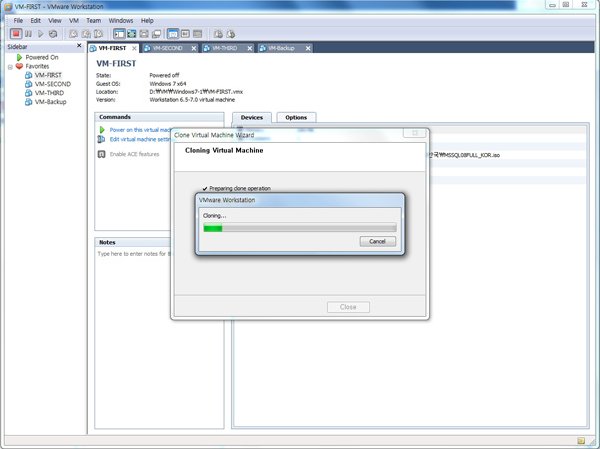This screenshot has width=600, height=449.
Task: Switch to the Options tab
Action: tap(296, 118)
